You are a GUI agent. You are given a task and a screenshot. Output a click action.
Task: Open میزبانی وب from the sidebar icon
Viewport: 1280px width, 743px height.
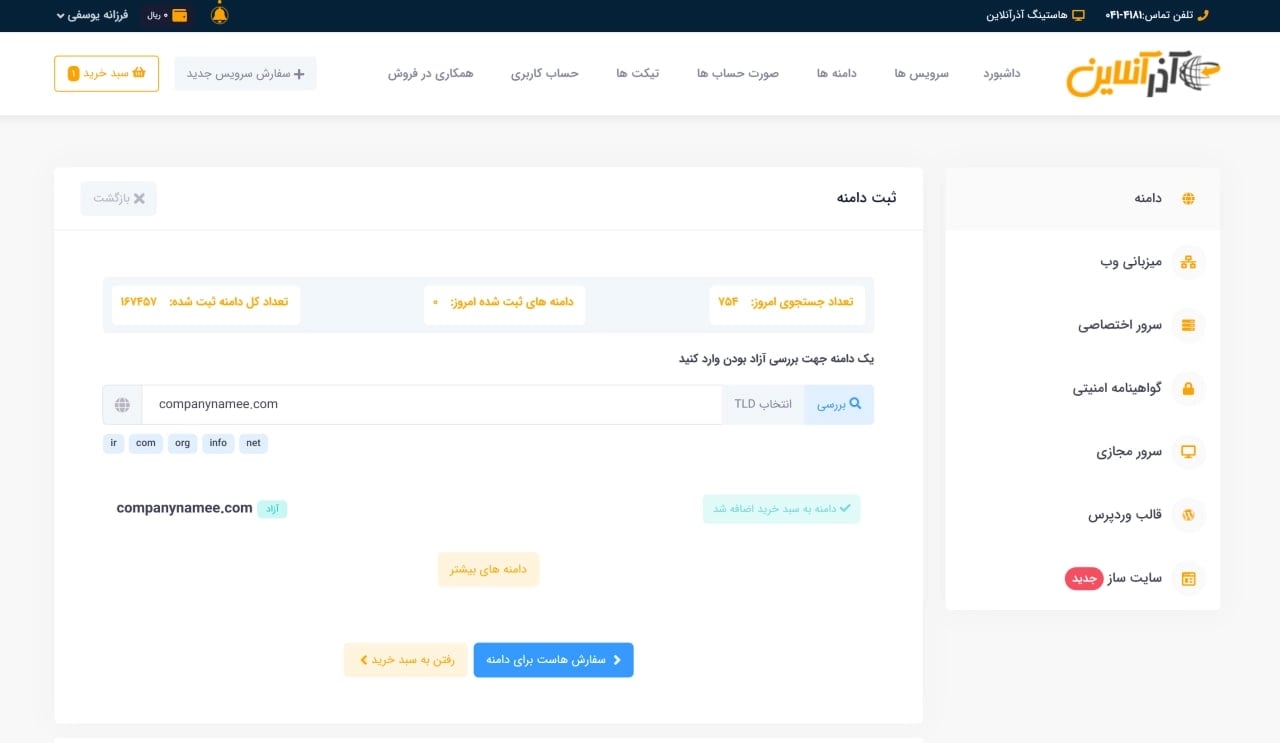point(1188,262)
